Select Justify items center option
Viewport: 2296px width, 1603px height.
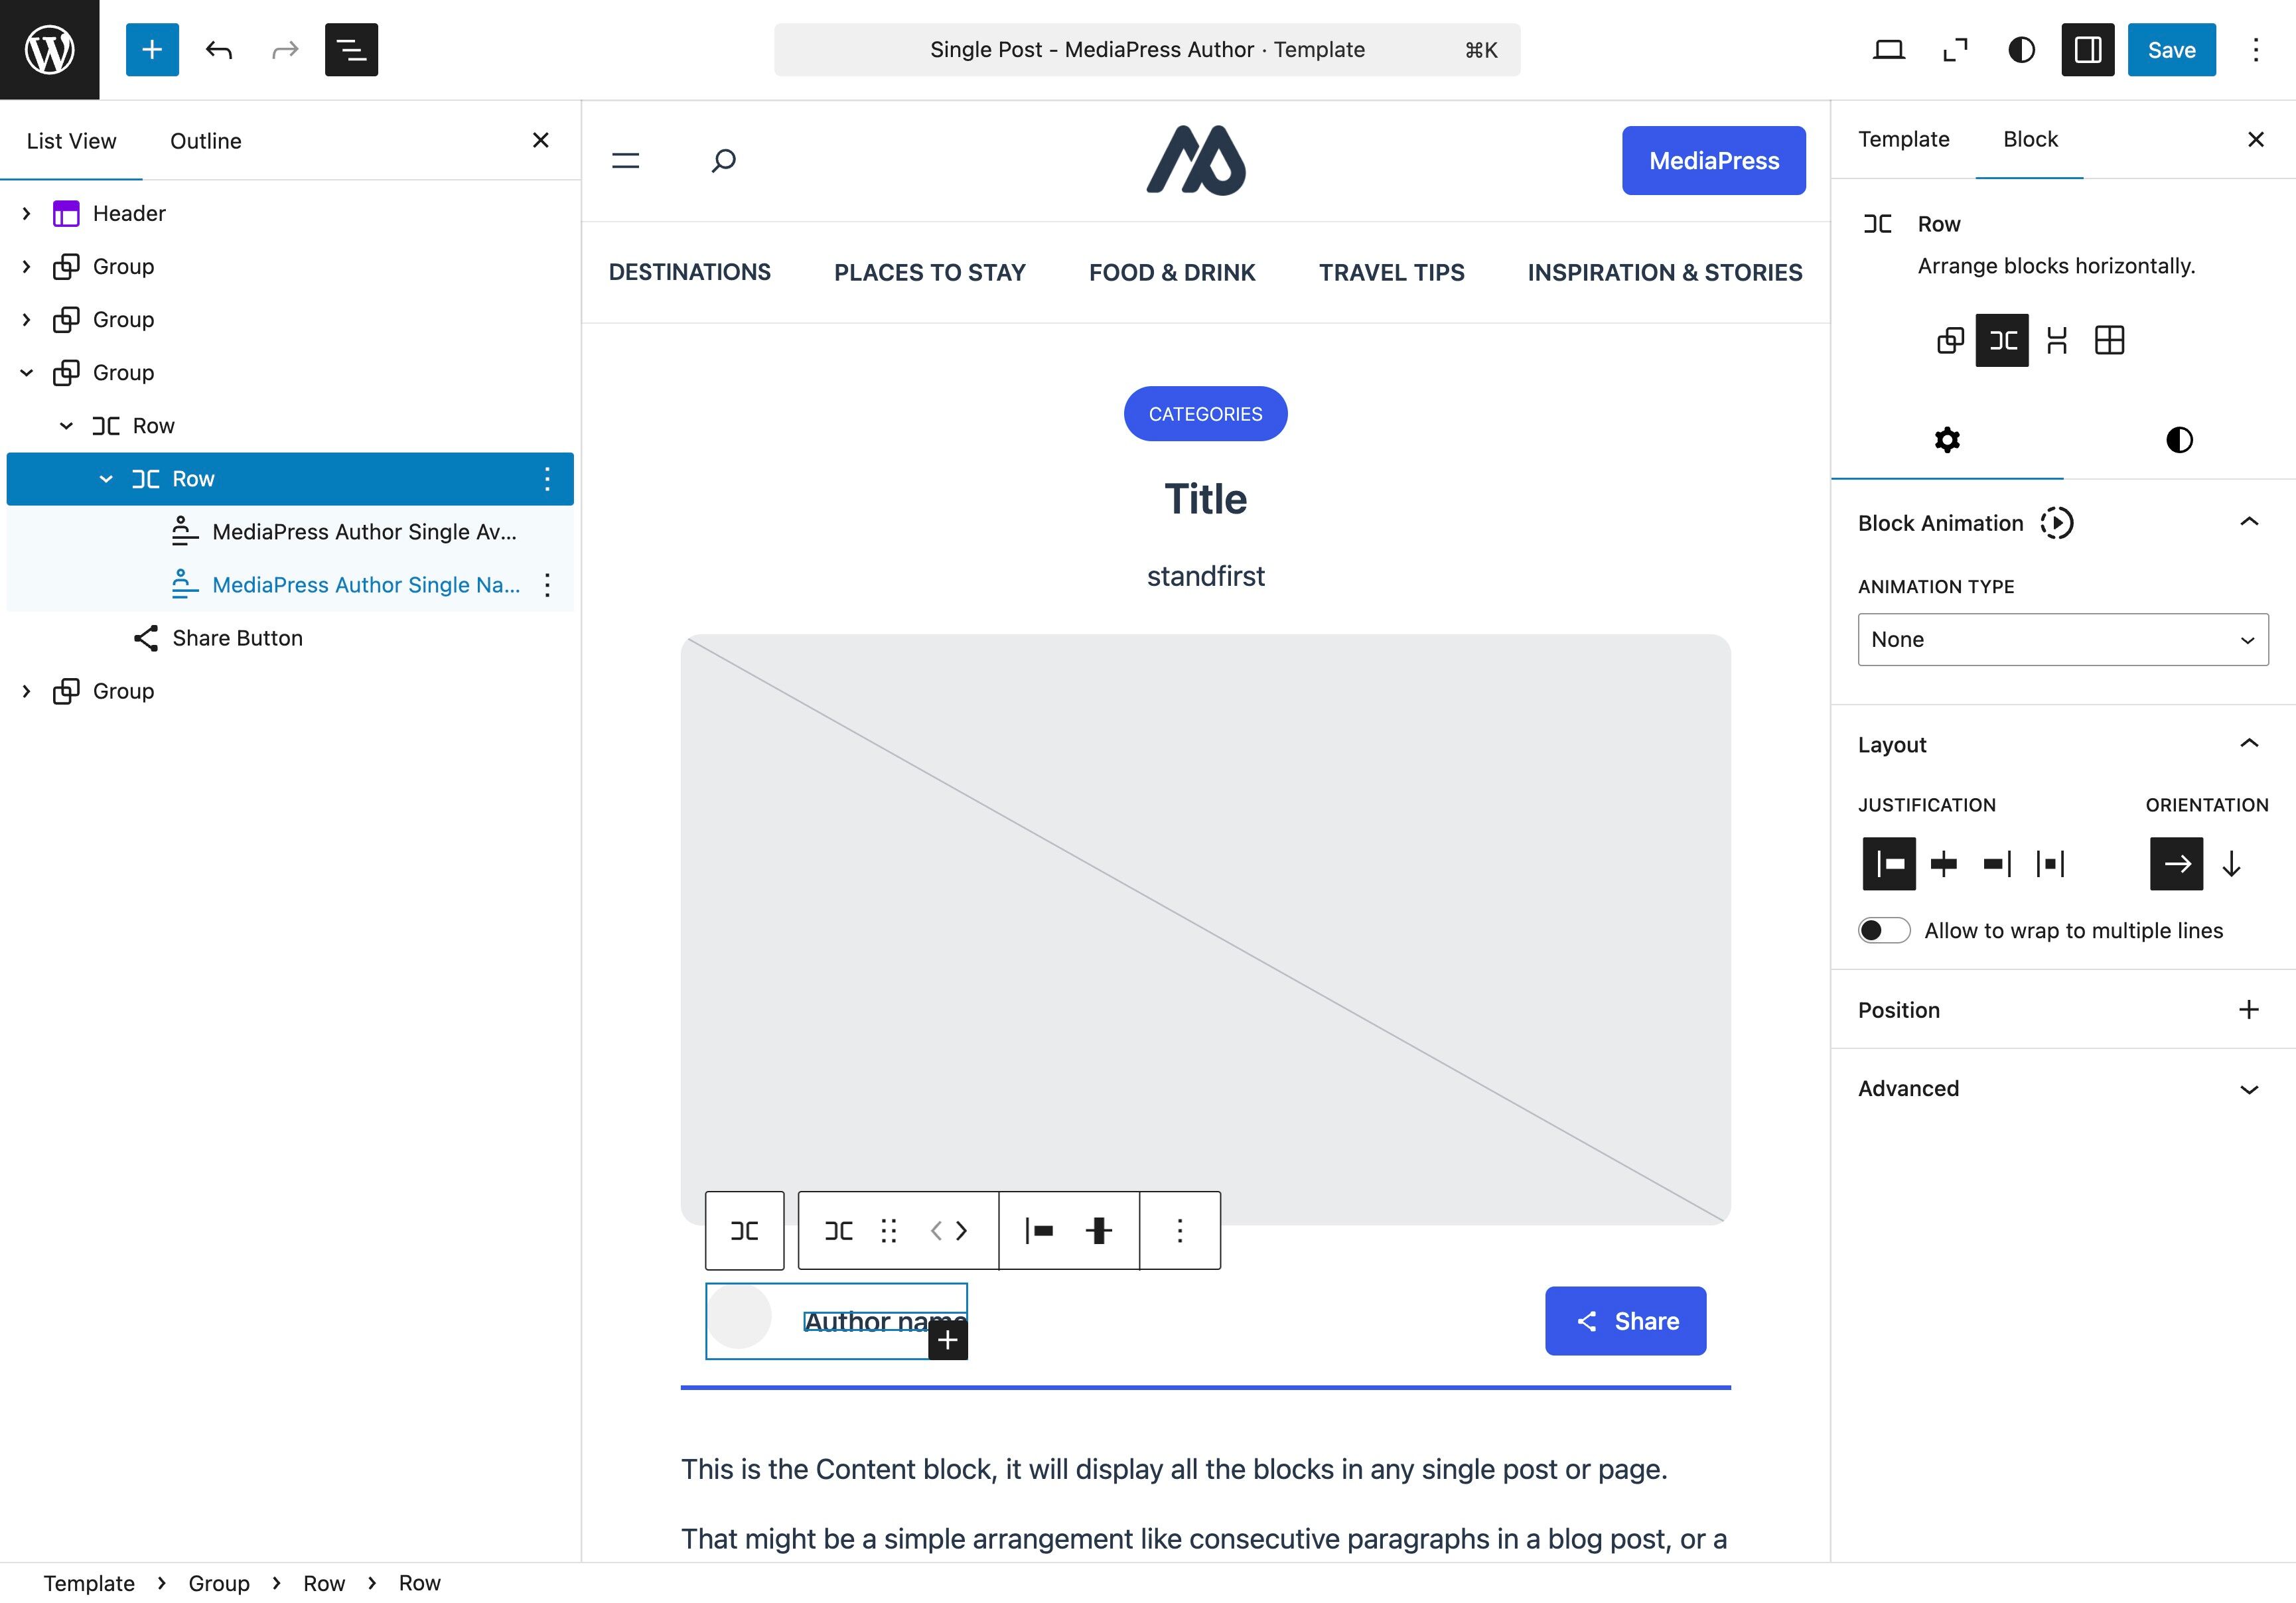coord(1943,864)
